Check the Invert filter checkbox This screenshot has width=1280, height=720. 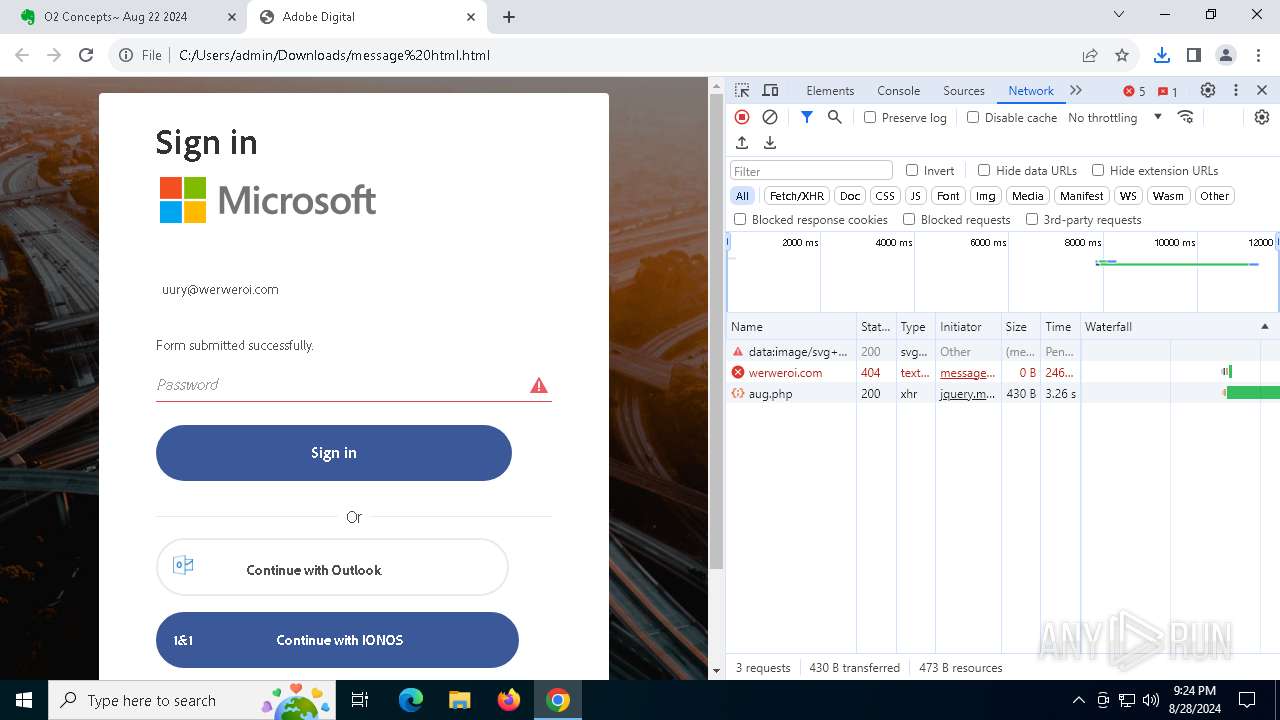[912, 170]
